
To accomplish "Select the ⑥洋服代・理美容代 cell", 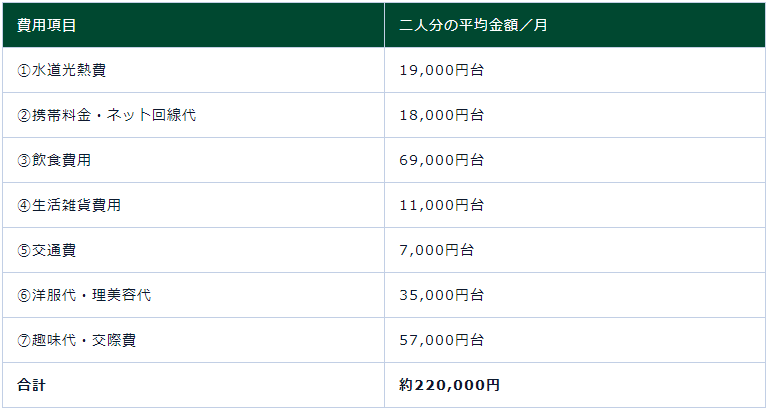I will pyautogui.click(x=84, y=295).
